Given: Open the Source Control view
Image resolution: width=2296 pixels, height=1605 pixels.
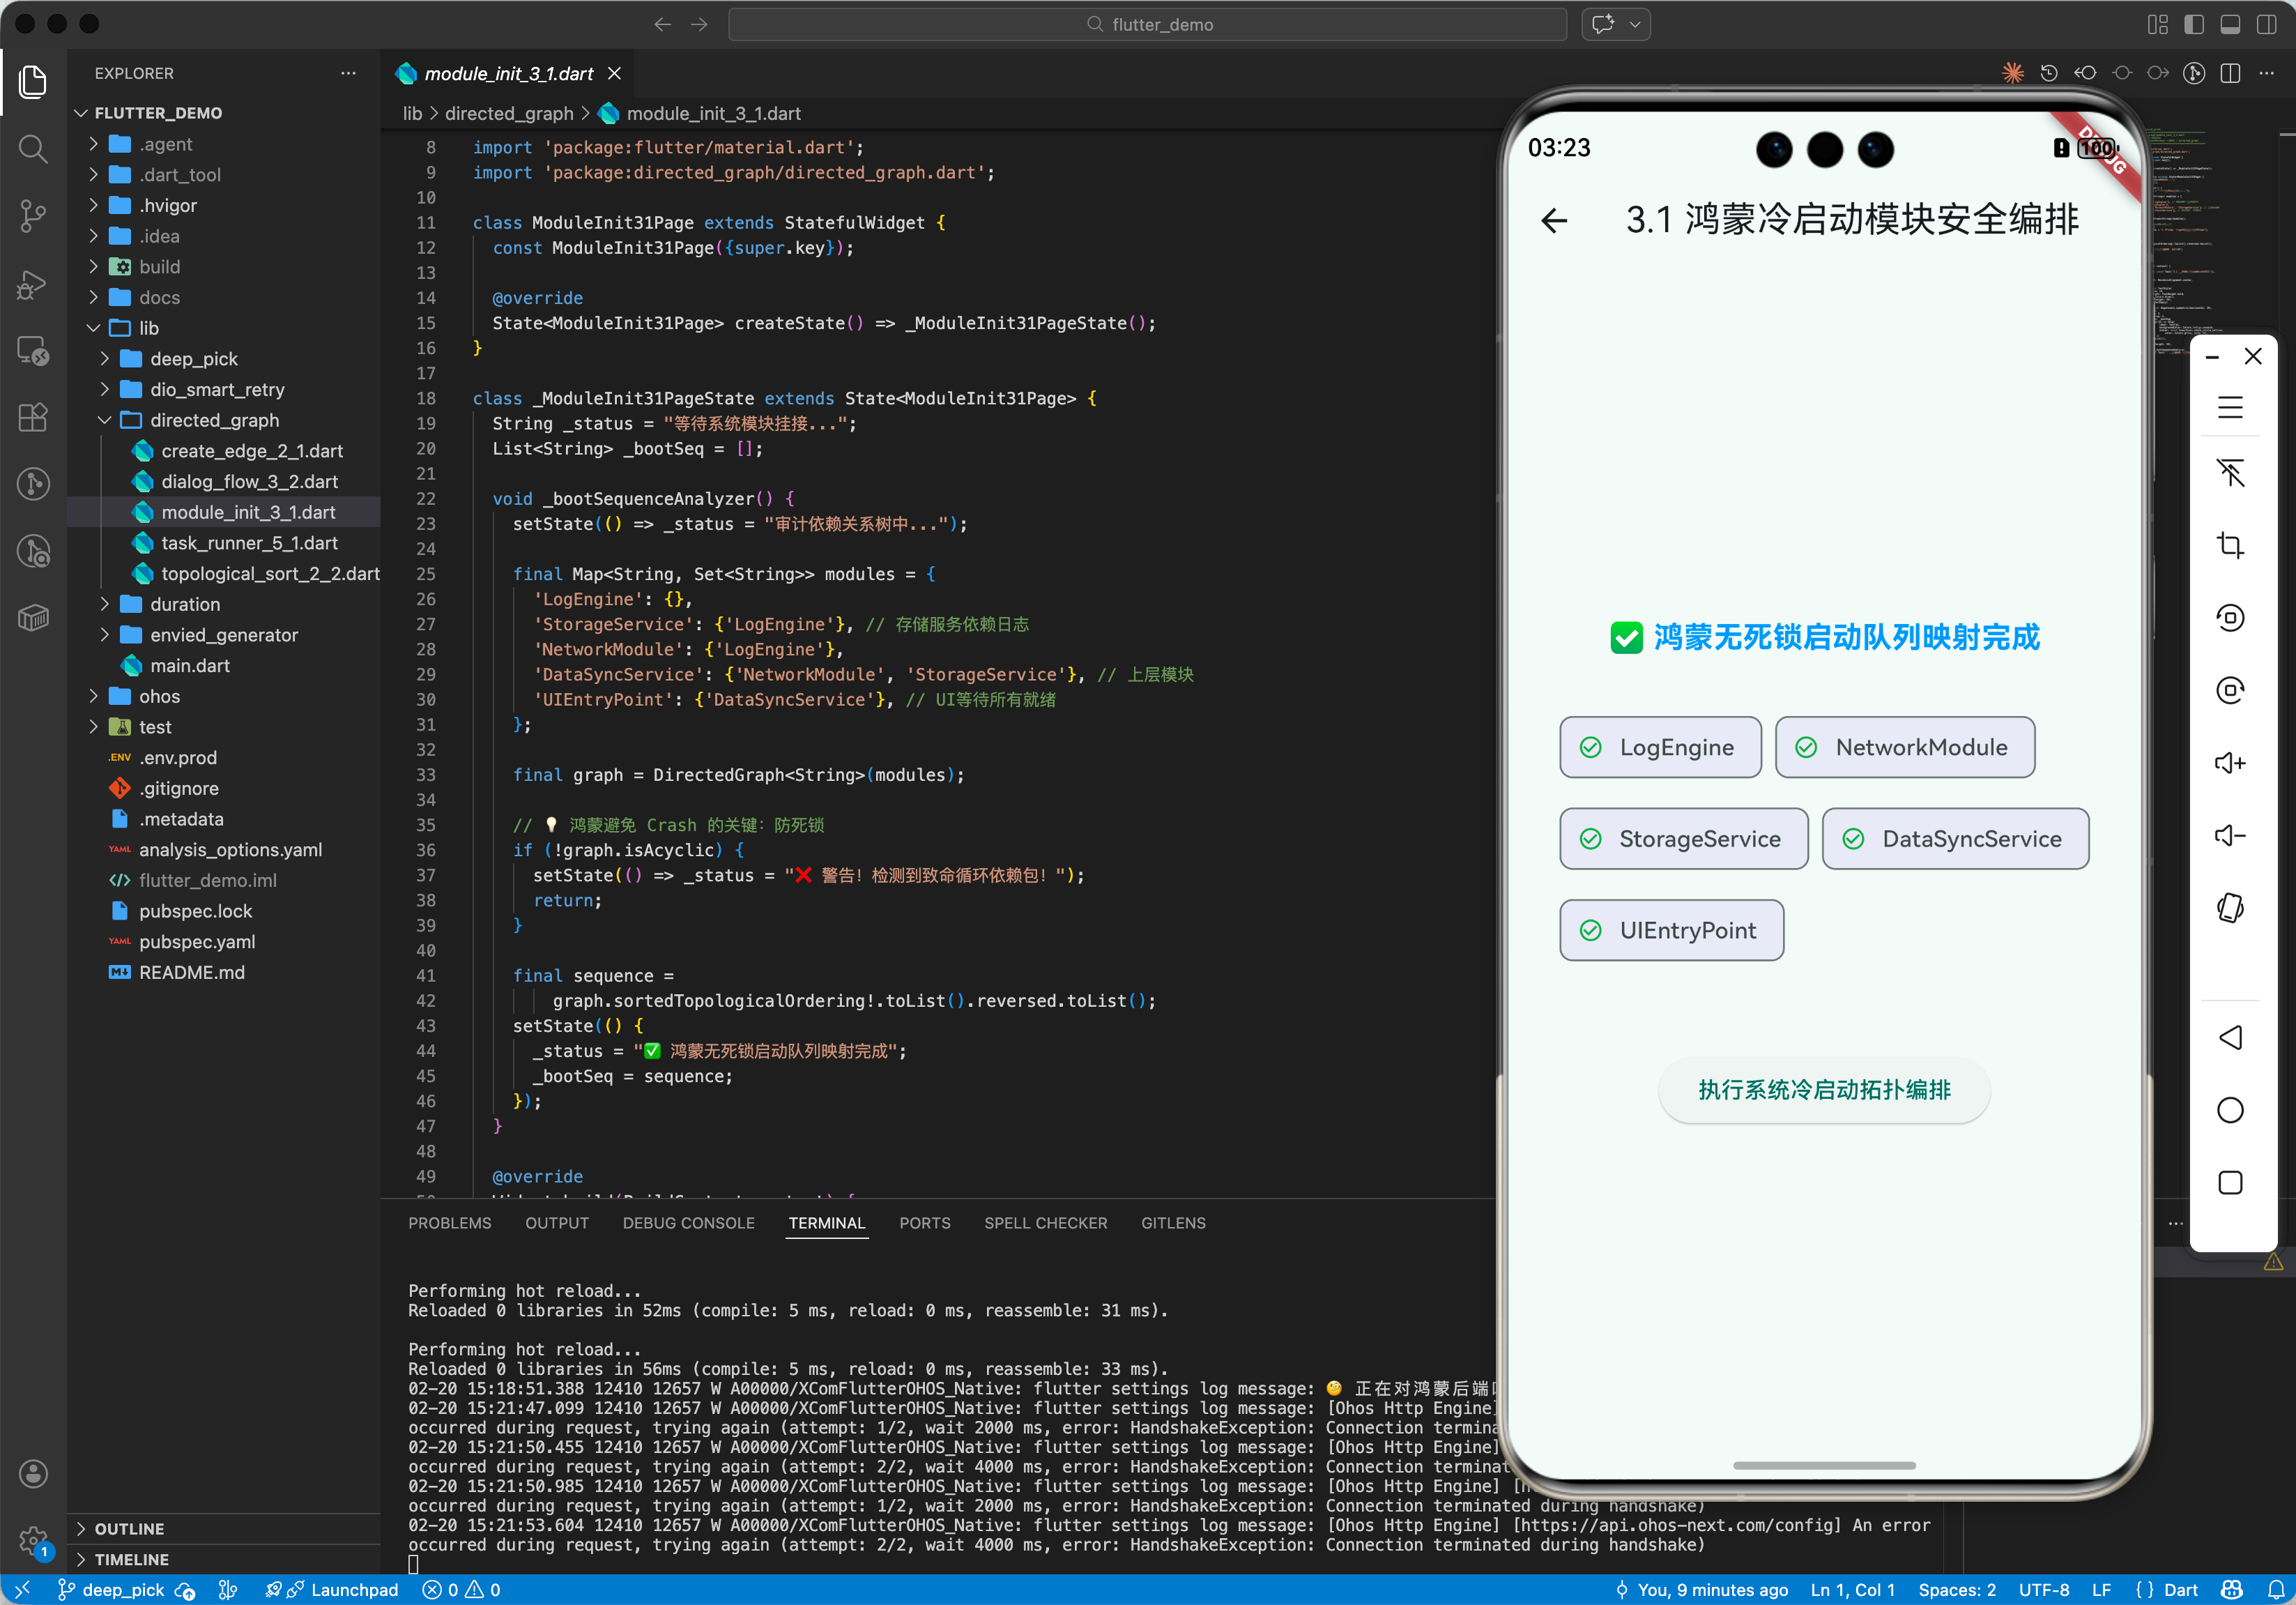Looking at the screenshot, I should 33,215.
